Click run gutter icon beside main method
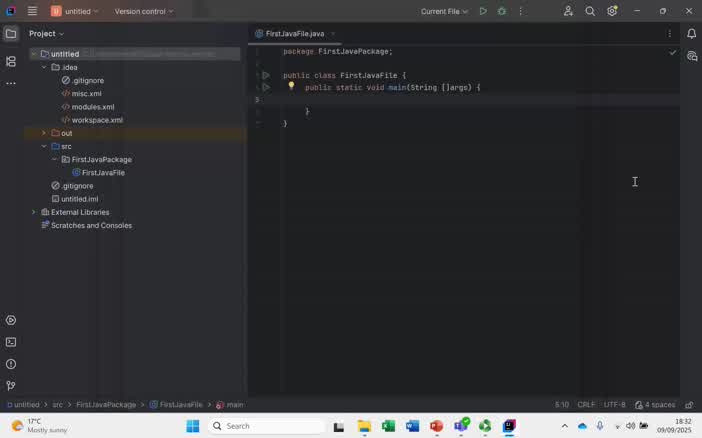The width and height of the screenshot is (702, 438). click(266, 87)
